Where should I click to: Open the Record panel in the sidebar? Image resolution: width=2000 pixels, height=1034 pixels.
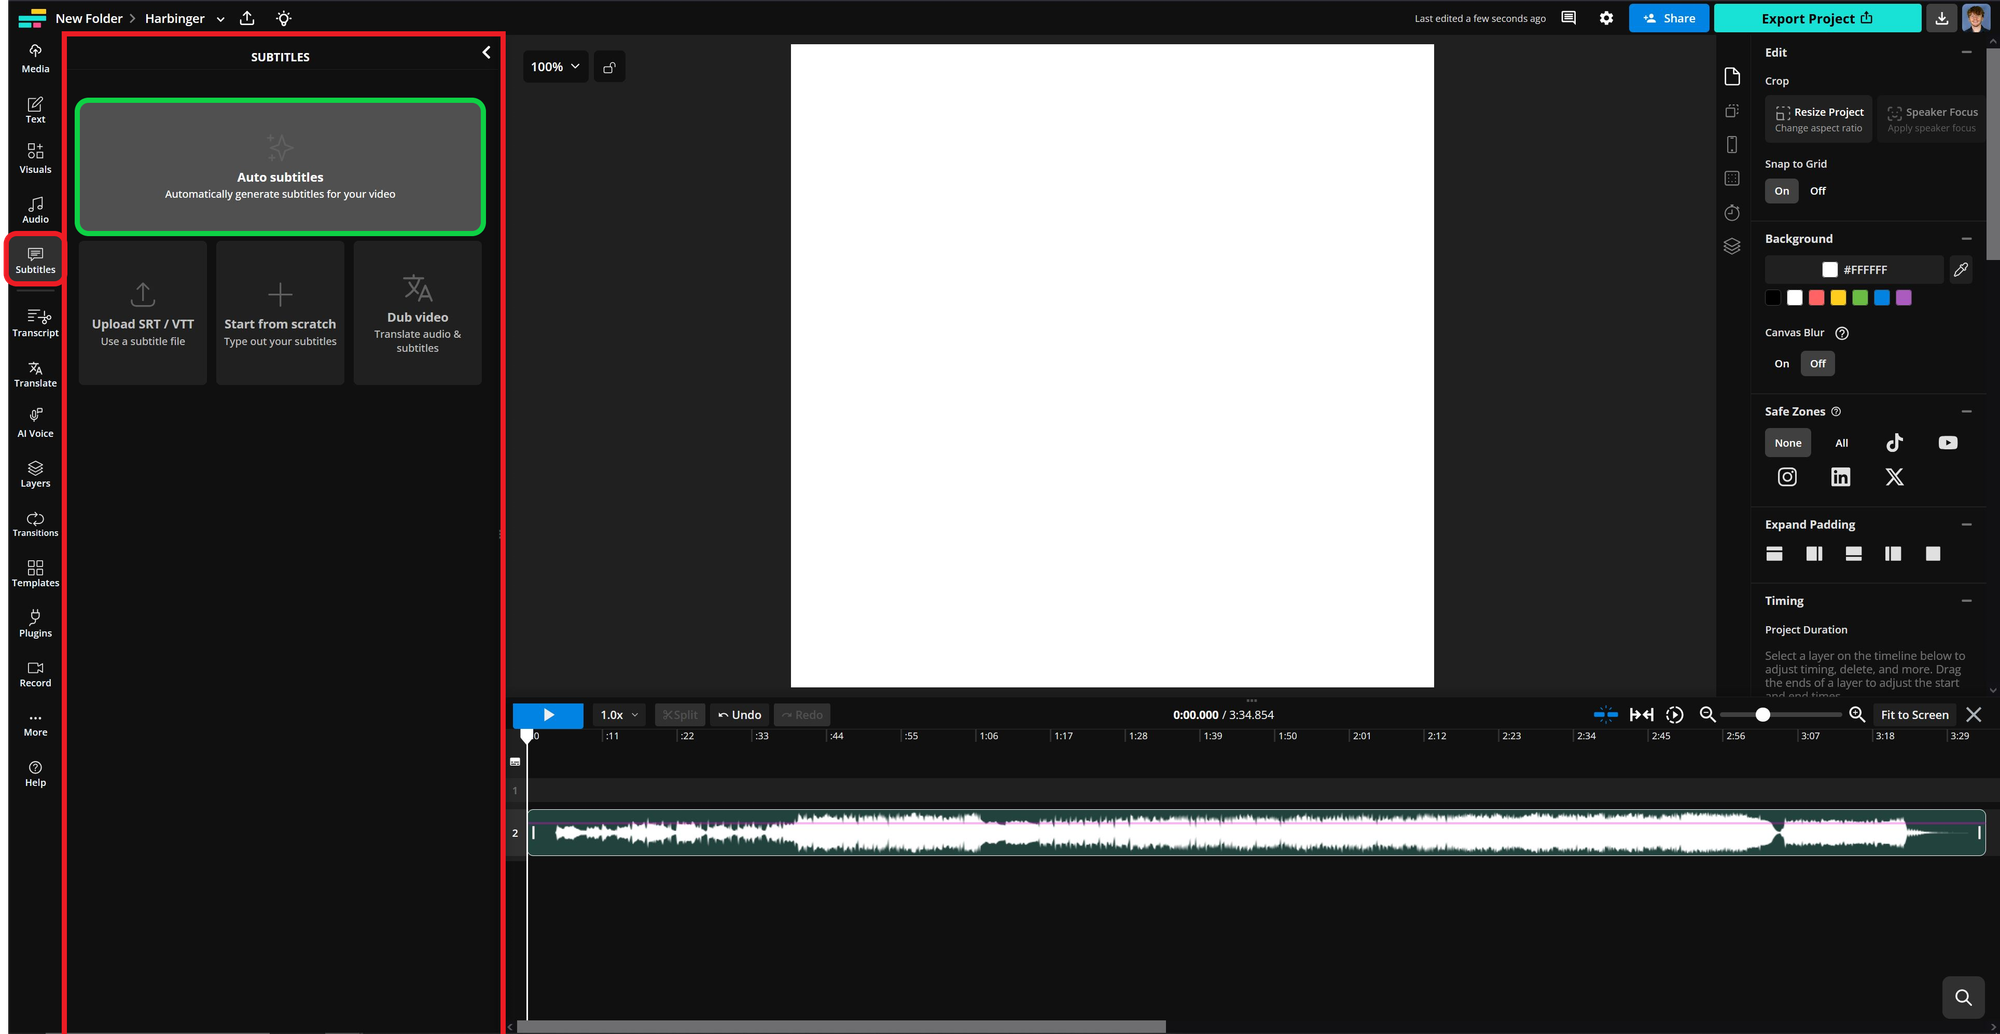tap(34, 673)
